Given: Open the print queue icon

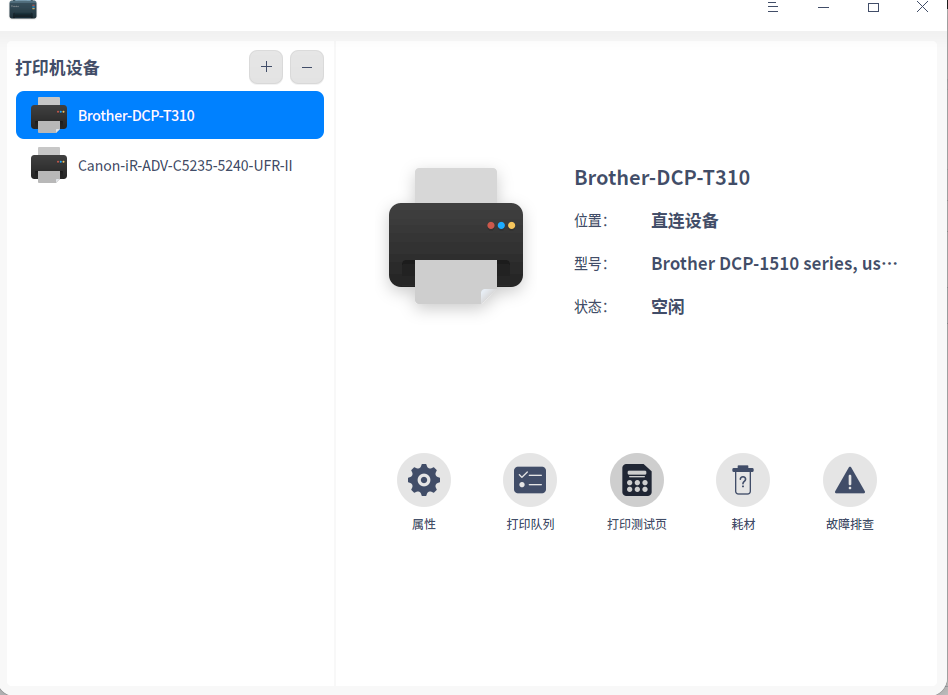Looking at the screenshot, I should pos(530,480).
